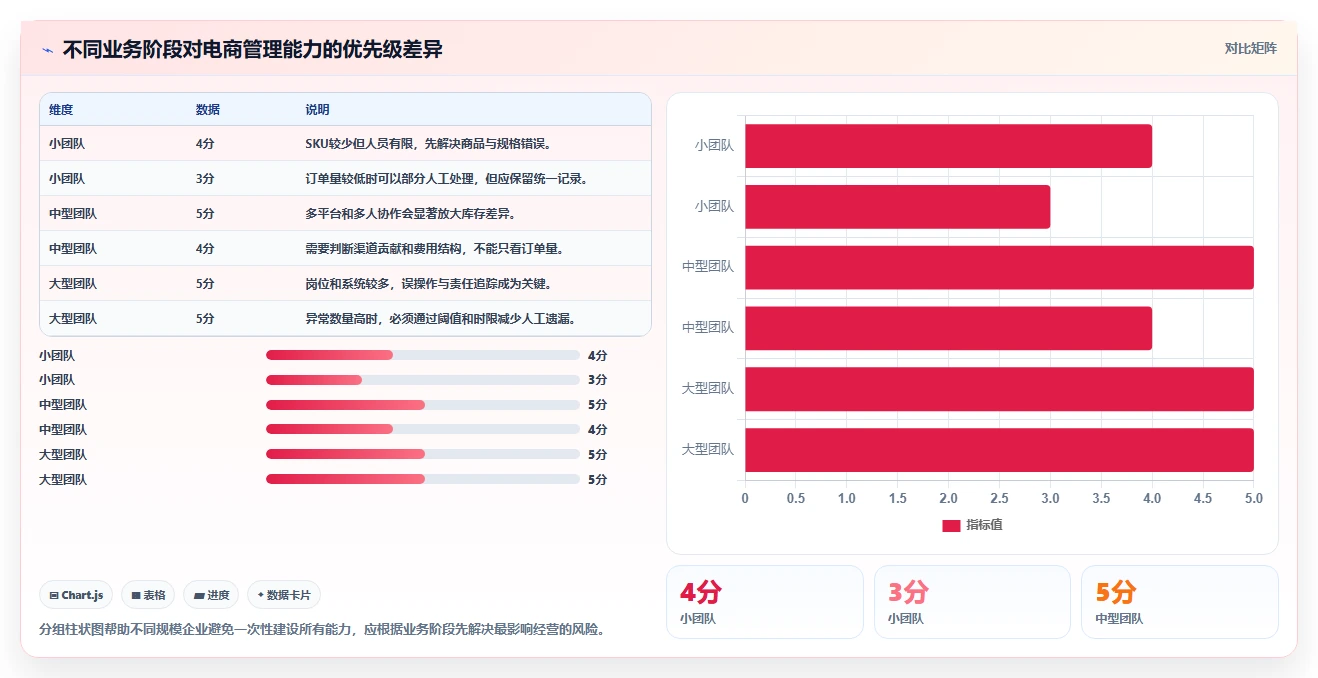
Task: Click the x-axis tick label 5.0
Action: [1253, 498]
